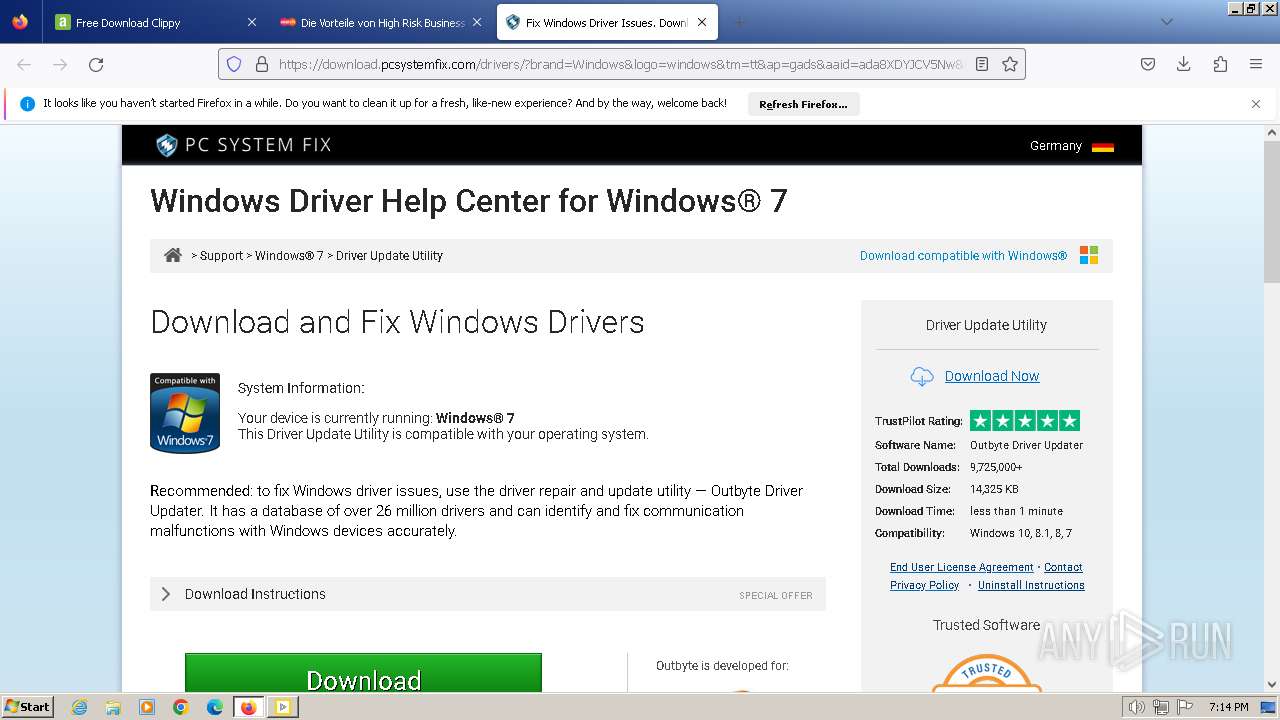Click the taskbar clock showing 7:14 PM

click(1229, 707)
